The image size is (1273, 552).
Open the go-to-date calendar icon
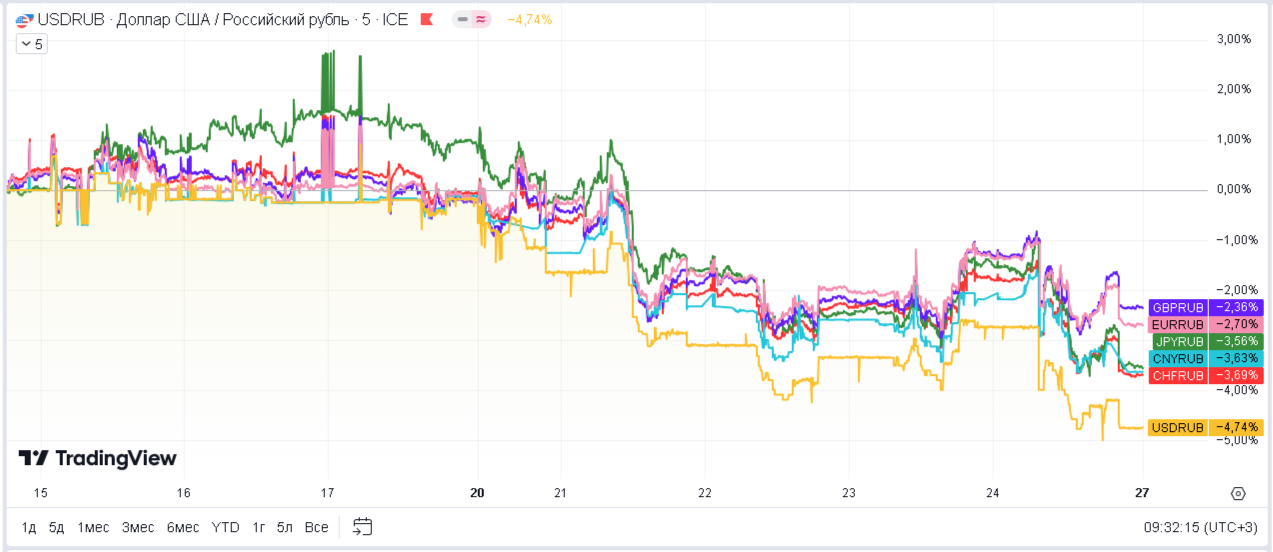[362, 527]
